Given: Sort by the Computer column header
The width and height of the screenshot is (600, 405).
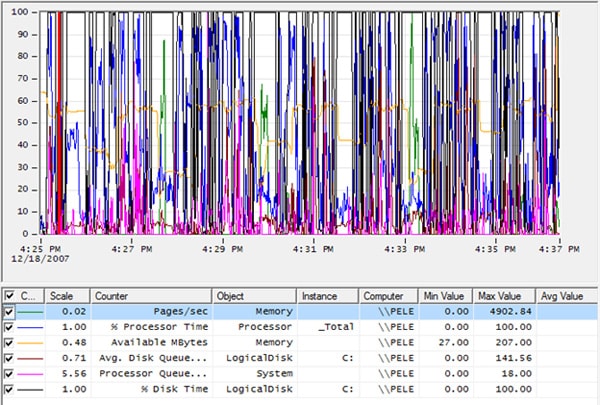Looking at the screenshot, I should pos(388,296).
